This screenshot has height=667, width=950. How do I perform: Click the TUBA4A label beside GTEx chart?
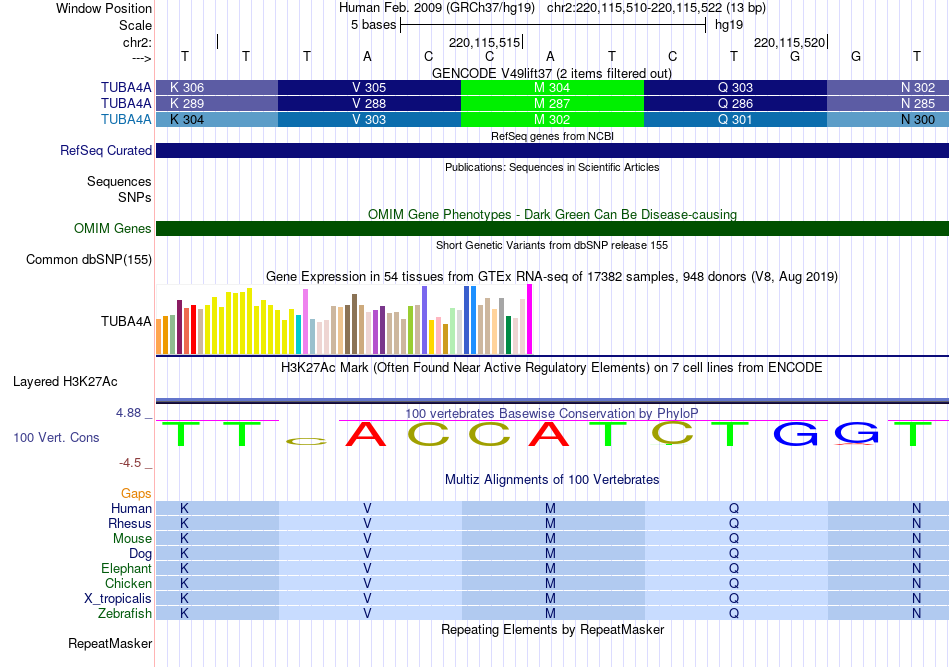point(126,321)
